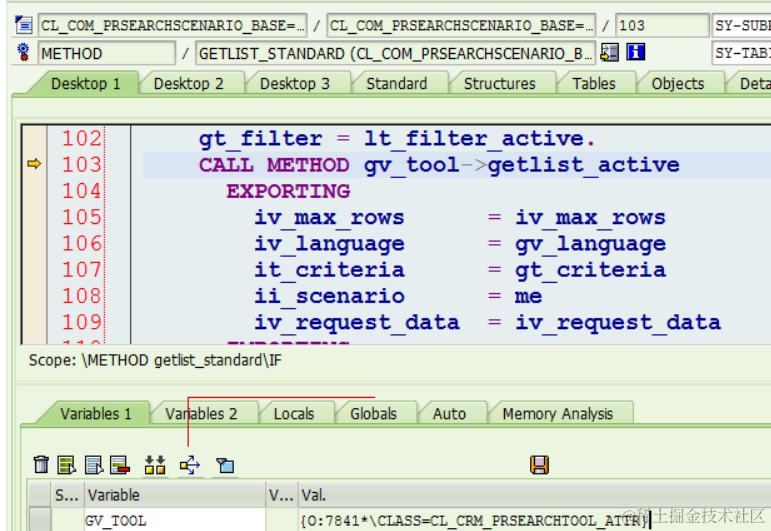Click the iv_language parameter in code
The image size is (771, 531).
coord(329,244)
